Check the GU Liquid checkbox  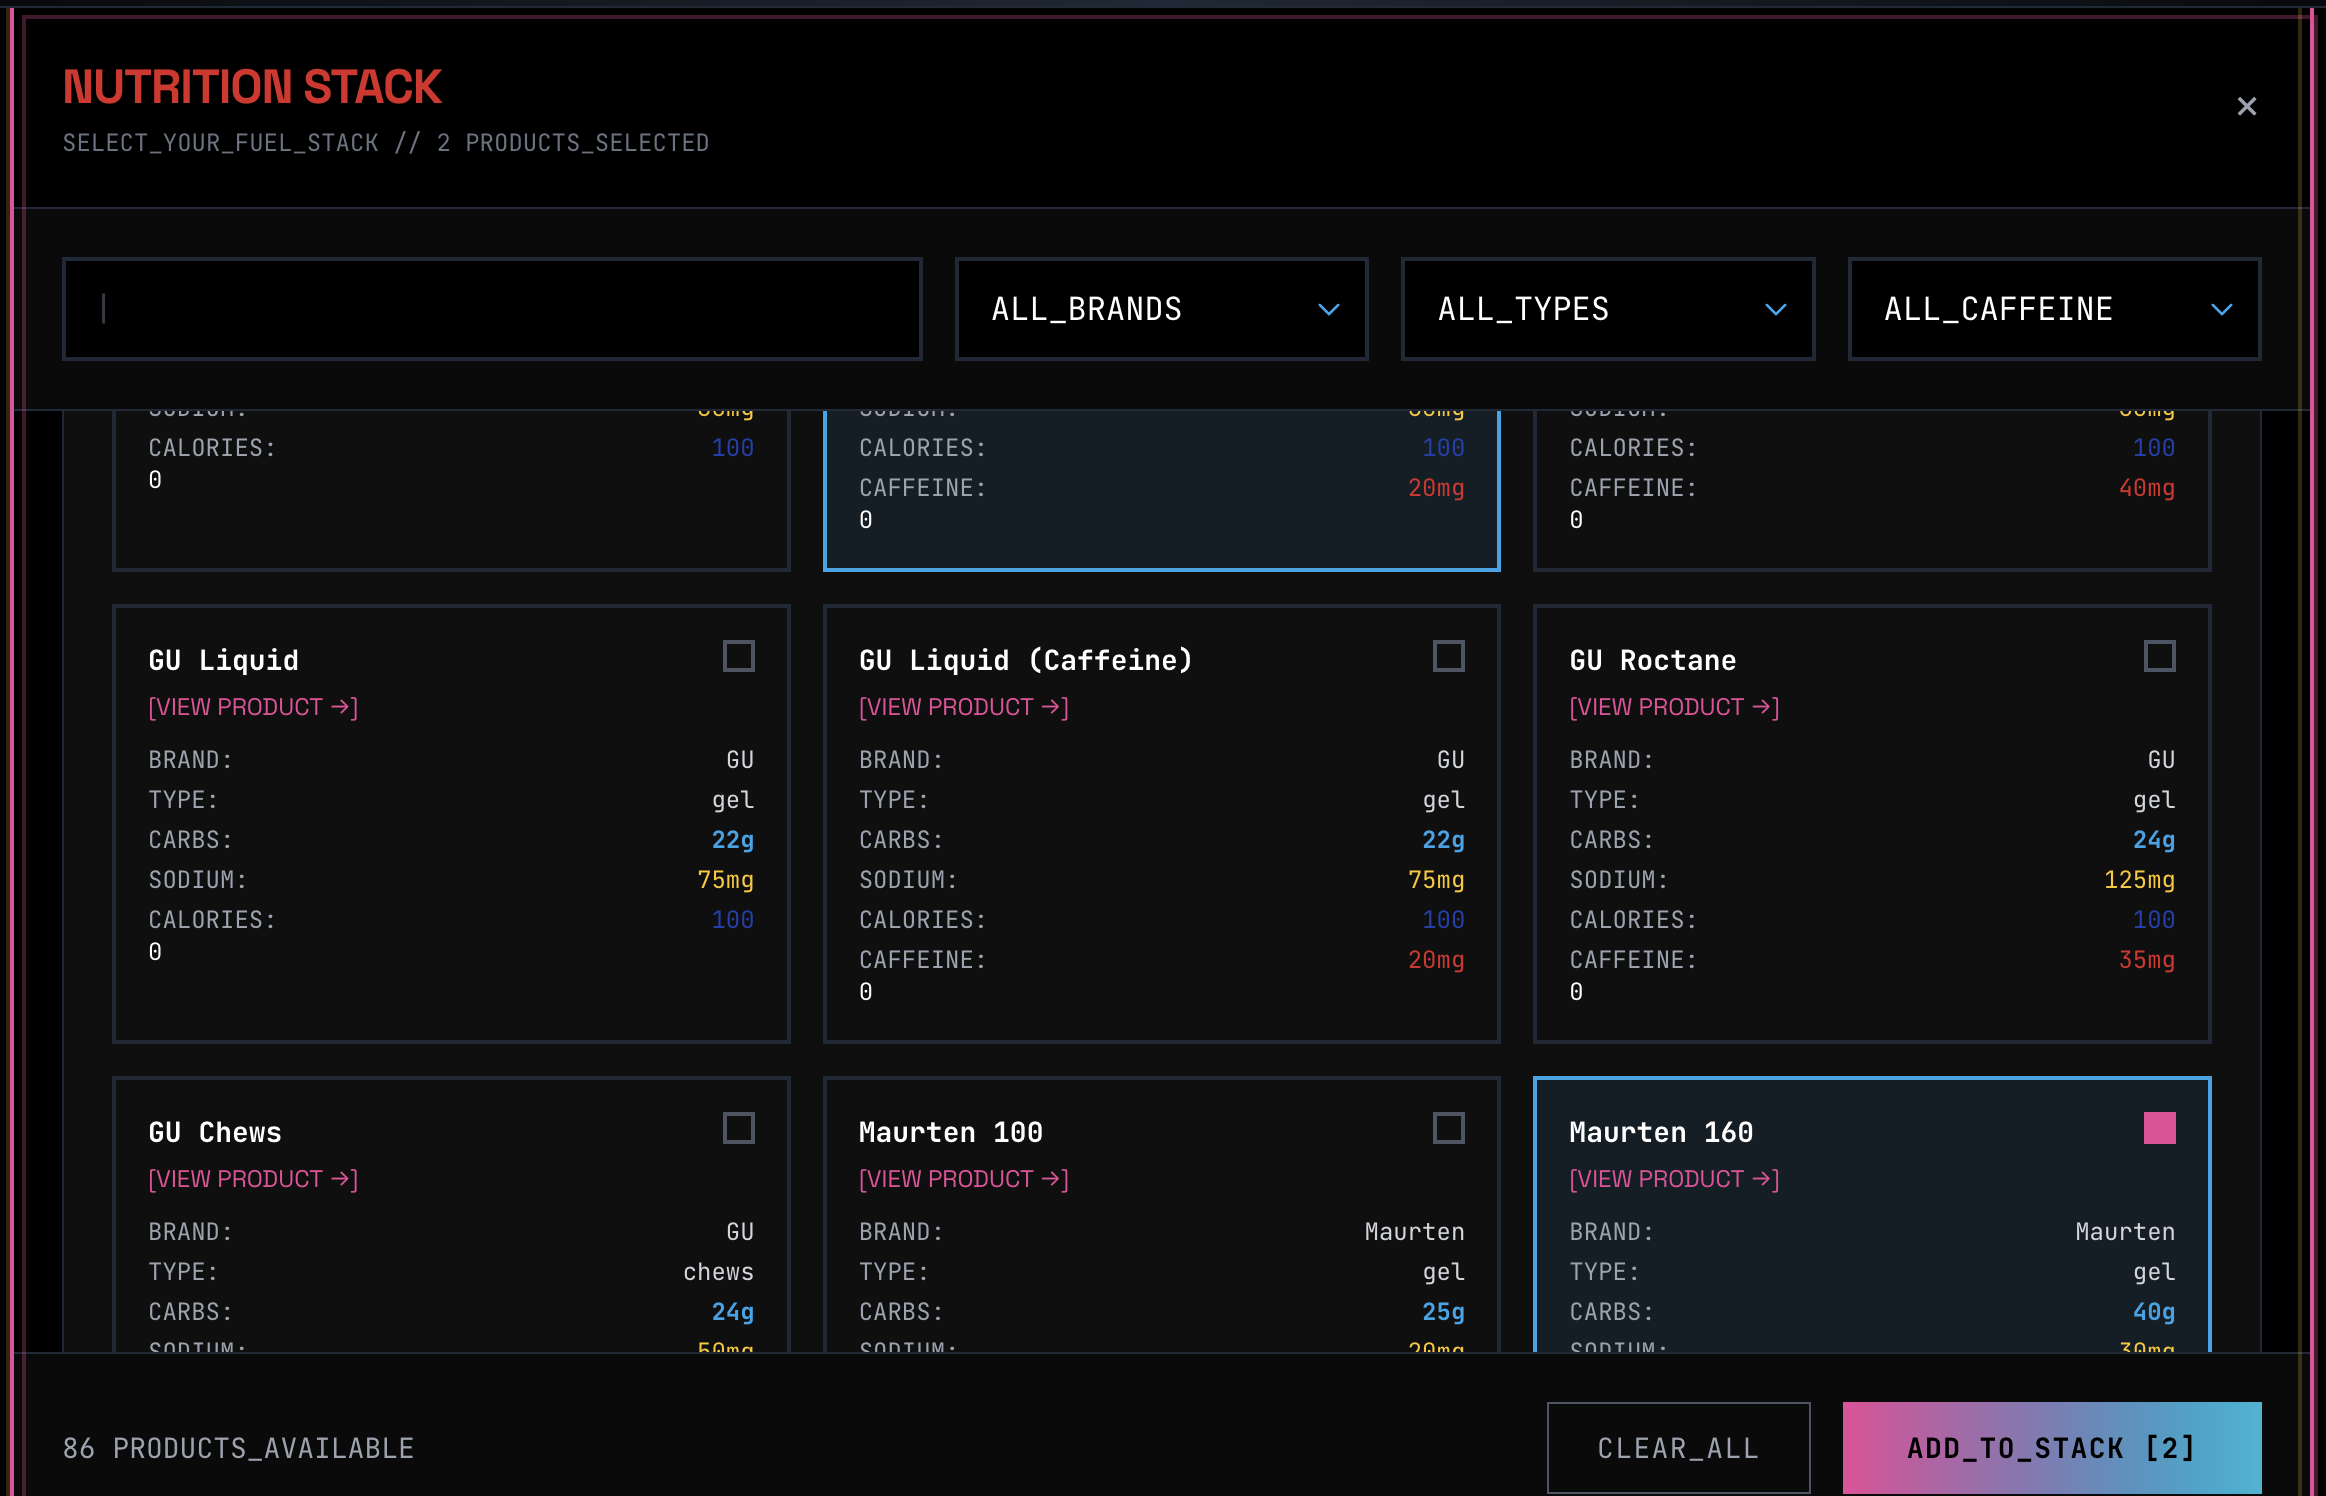739,657
